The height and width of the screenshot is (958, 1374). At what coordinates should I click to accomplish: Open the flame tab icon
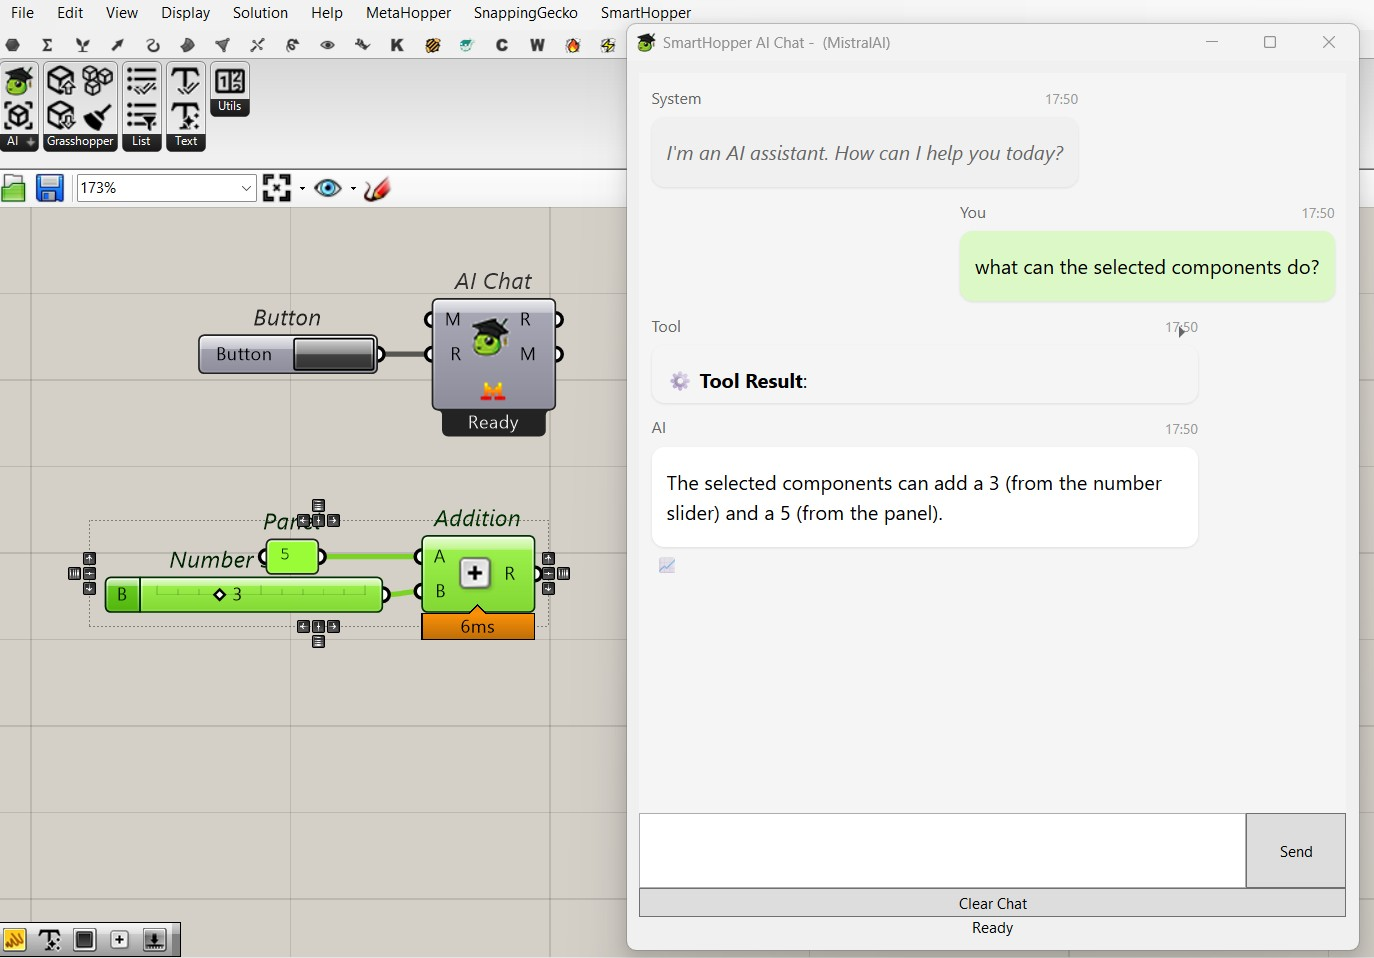click(x=572, y=45)
